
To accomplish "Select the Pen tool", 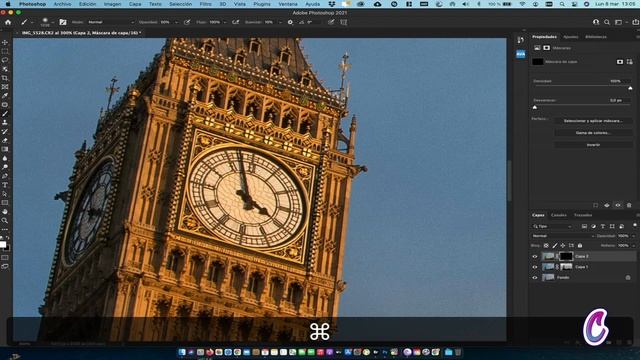I will coord(5,176).
